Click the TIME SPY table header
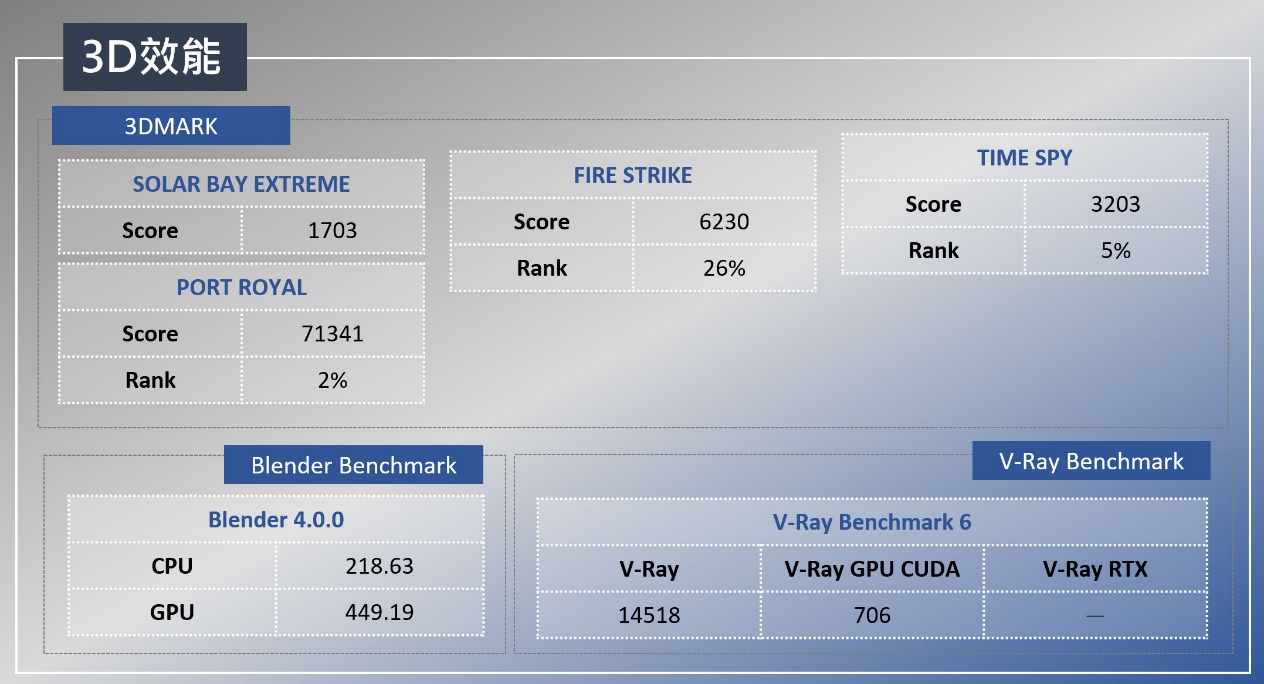This screenshot has width=1264, height=684. tap(1024, 157)
